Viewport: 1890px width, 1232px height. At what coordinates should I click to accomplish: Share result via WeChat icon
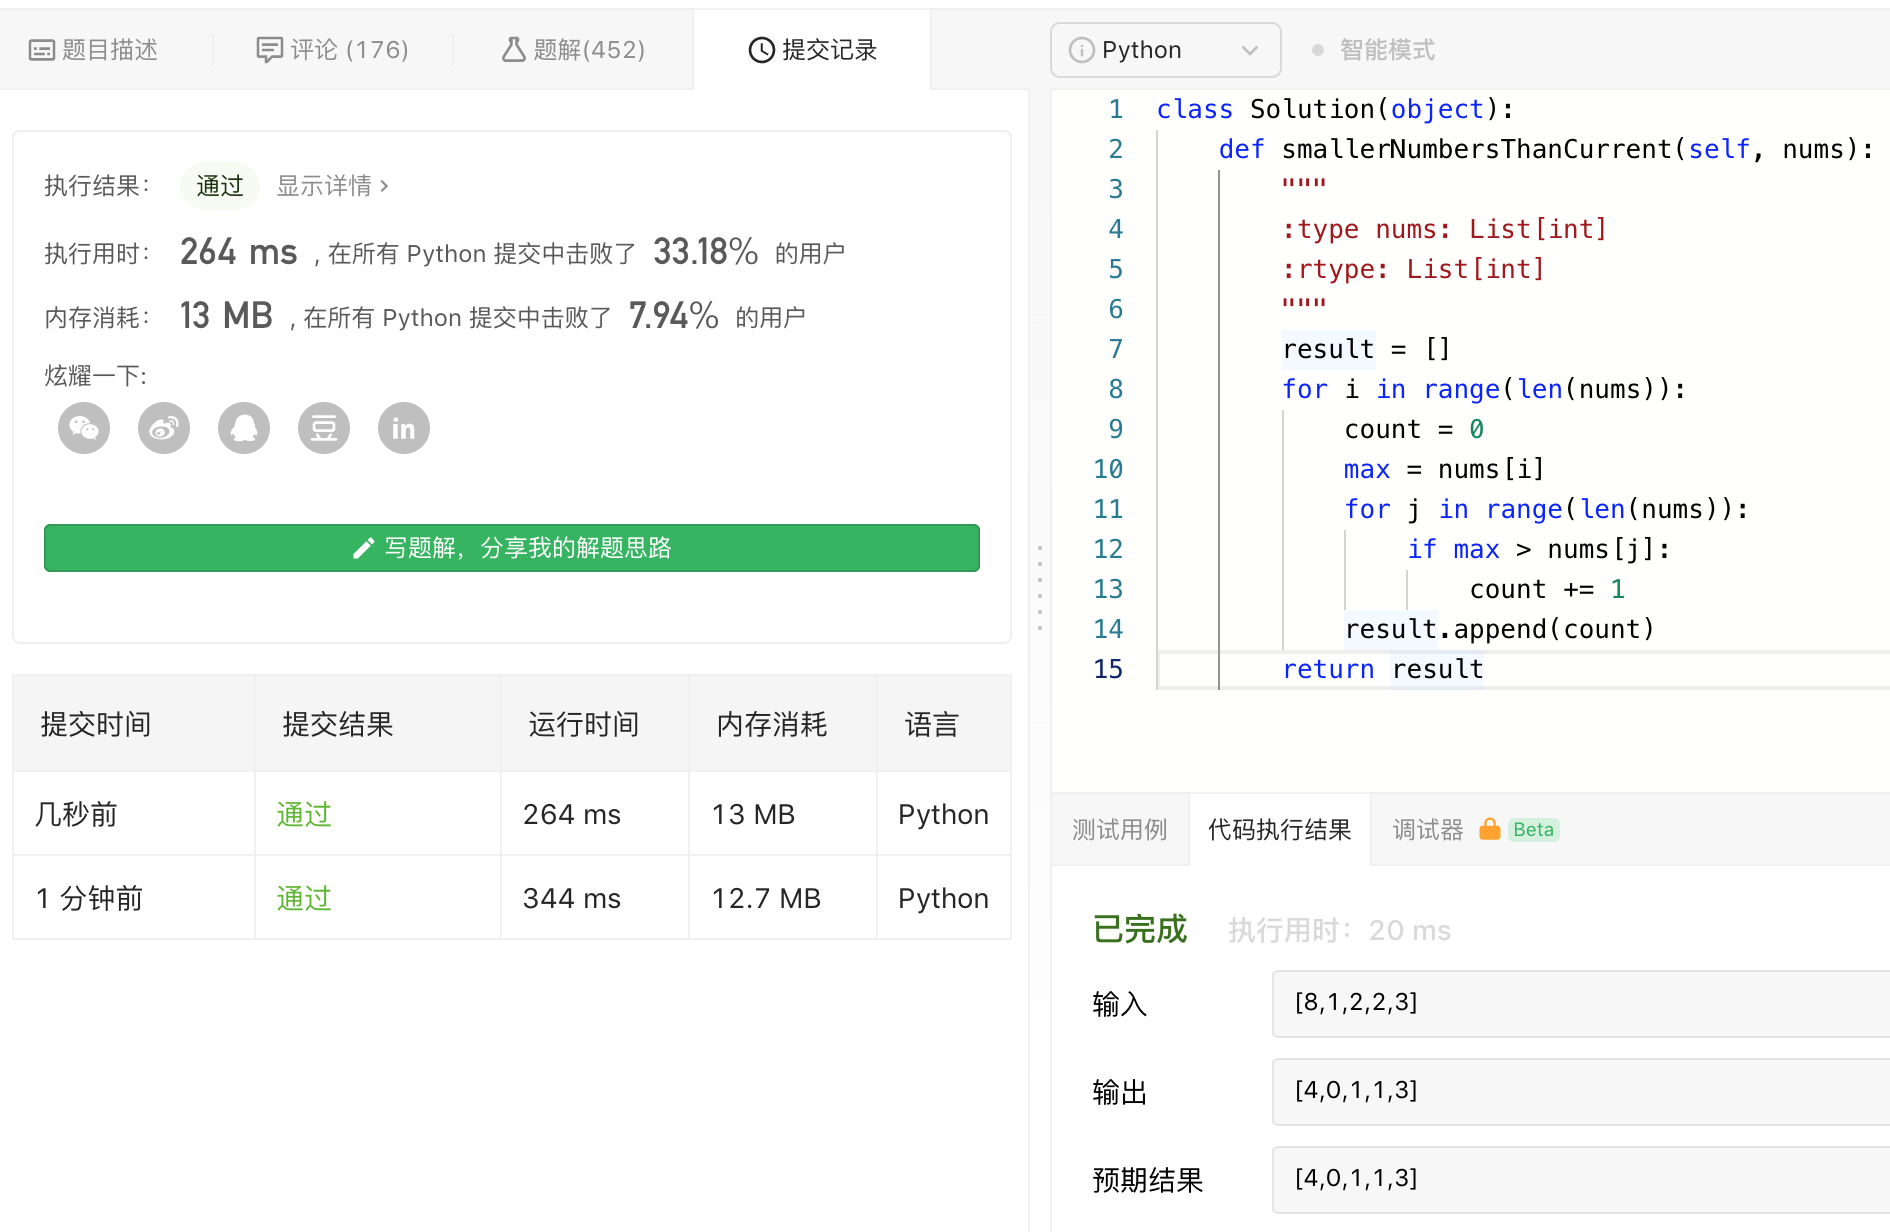coord(84,429)
